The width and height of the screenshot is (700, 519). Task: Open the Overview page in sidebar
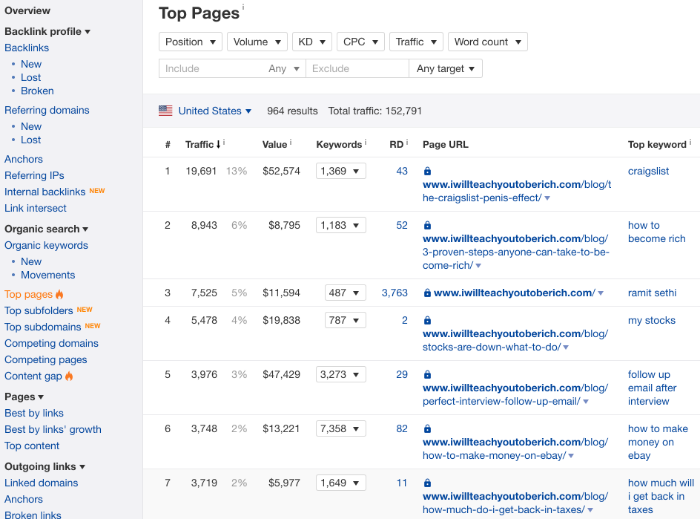27,10
